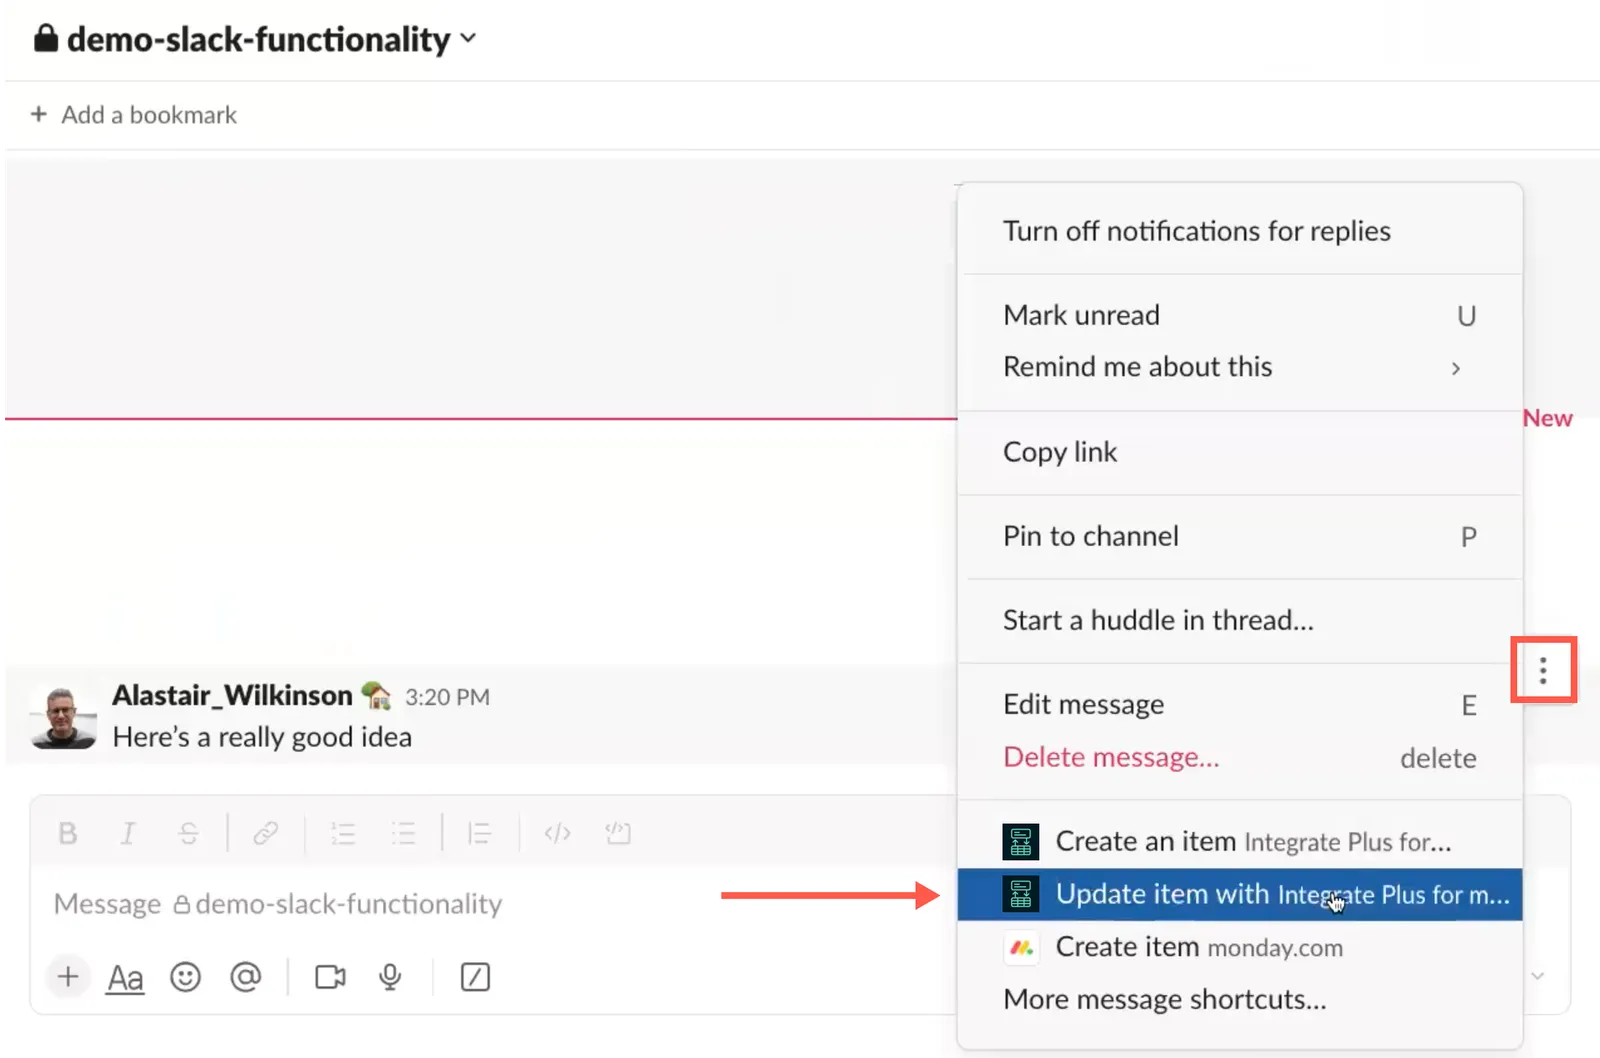Apply strikethrough formatting
The height and width of the screenshot is (1058, 1600).
[188, 833]
